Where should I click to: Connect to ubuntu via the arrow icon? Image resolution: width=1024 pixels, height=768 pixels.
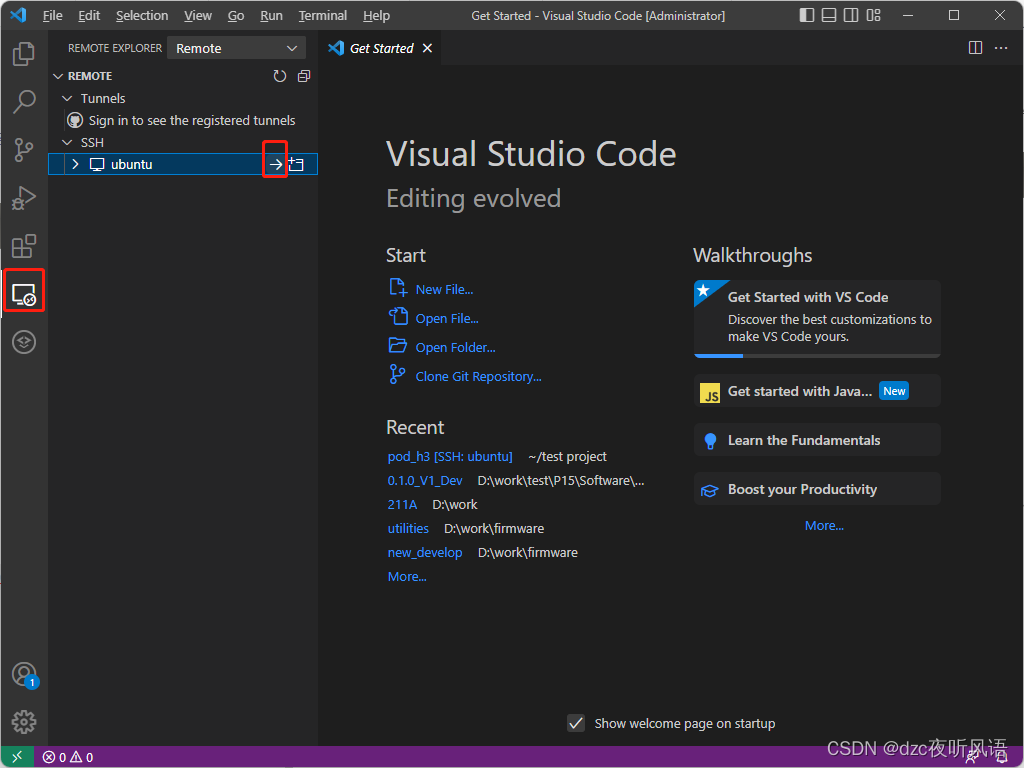(x=274, y=163)
